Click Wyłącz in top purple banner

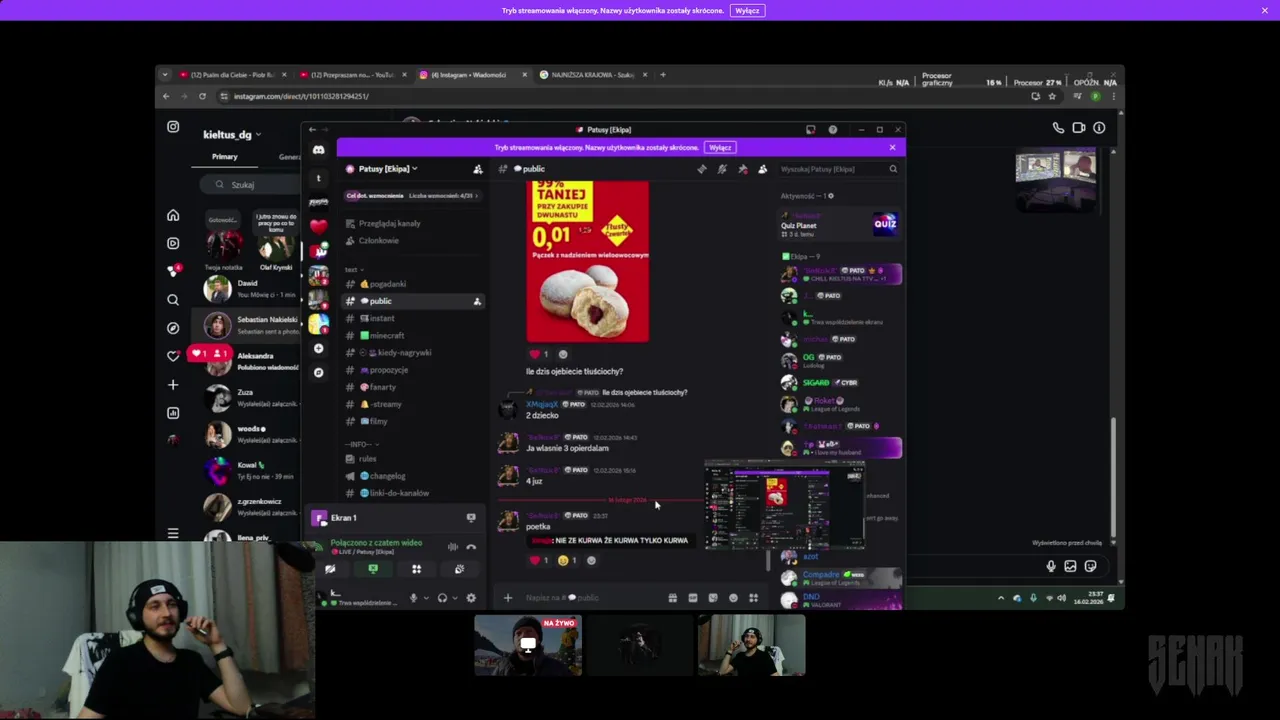pyautogui.click(x=747, y=10)
